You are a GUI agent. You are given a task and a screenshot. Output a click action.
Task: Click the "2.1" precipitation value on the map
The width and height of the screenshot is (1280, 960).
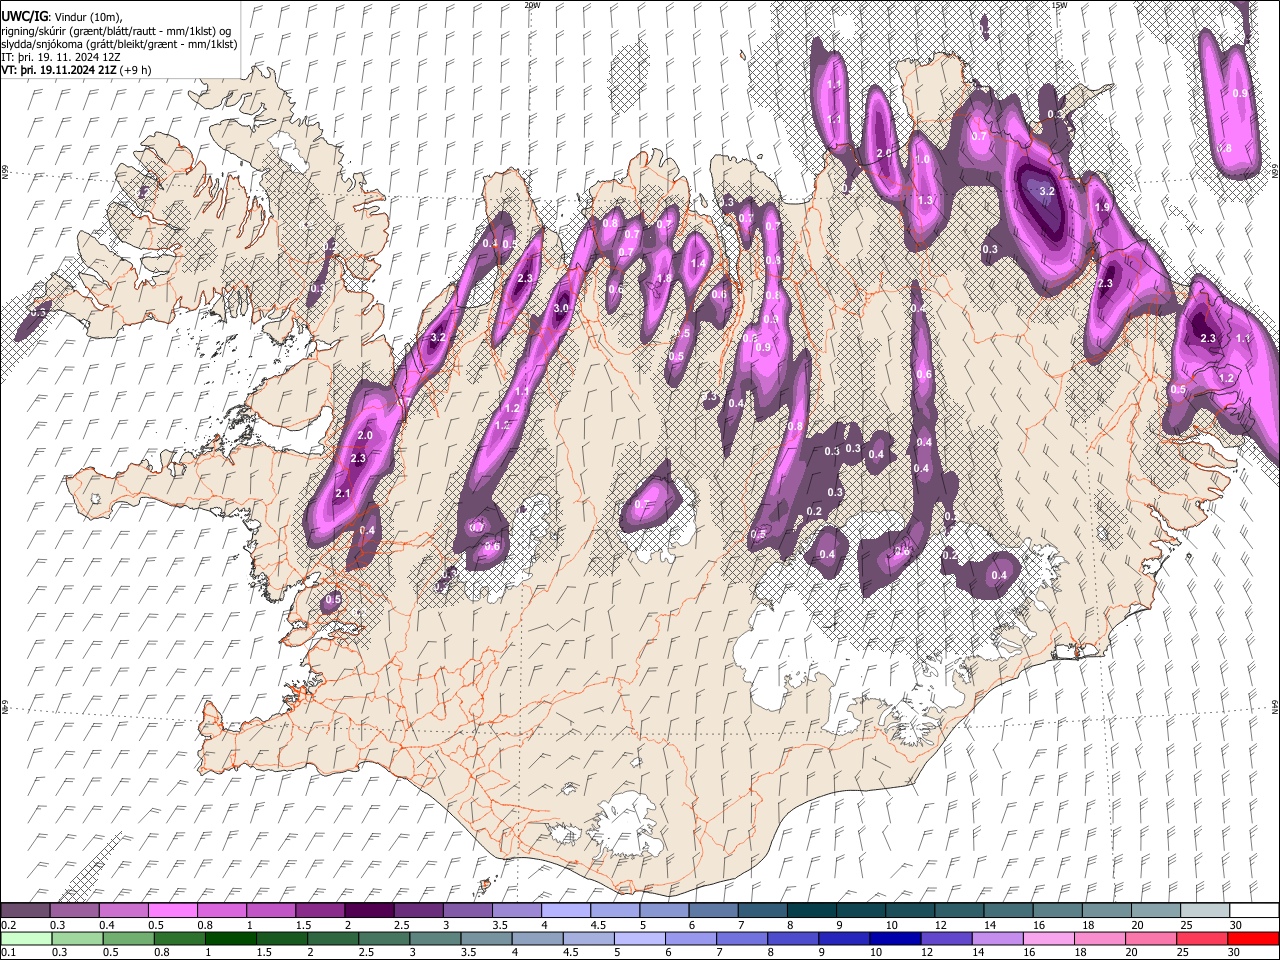[x=342, y=494]
